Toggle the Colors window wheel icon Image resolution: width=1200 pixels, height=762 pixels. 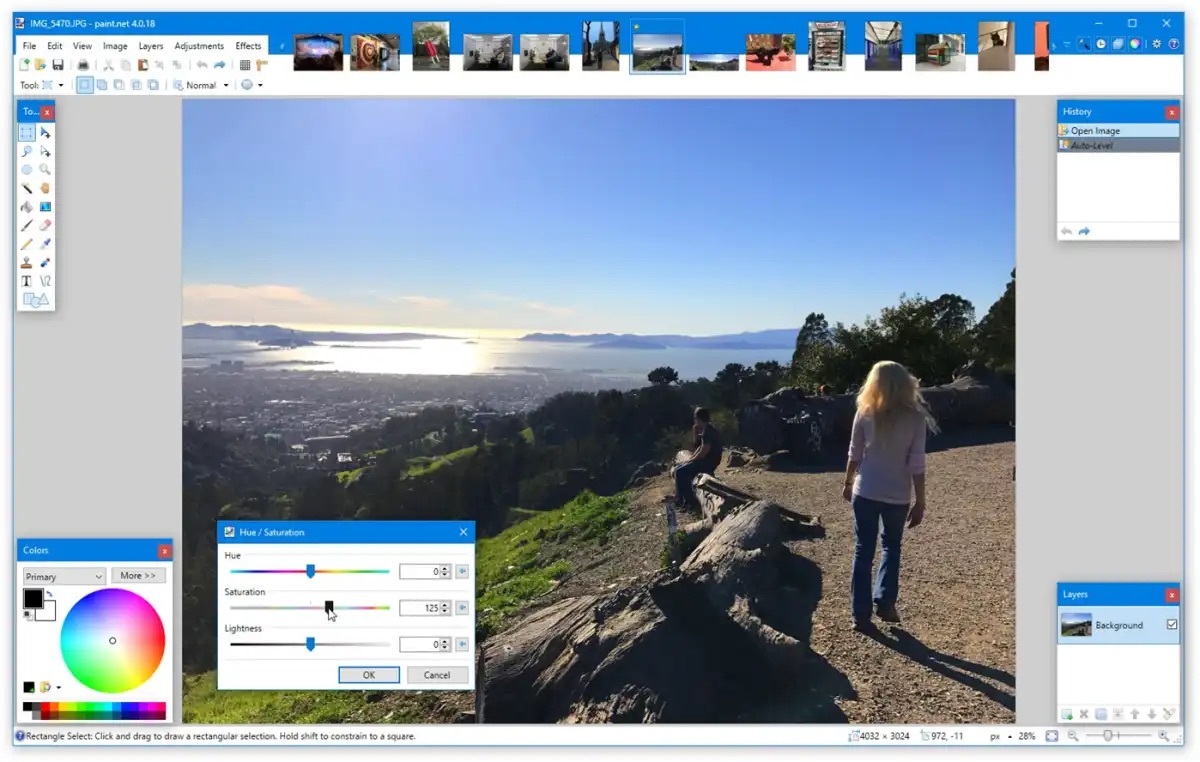tap(1135, 44)
